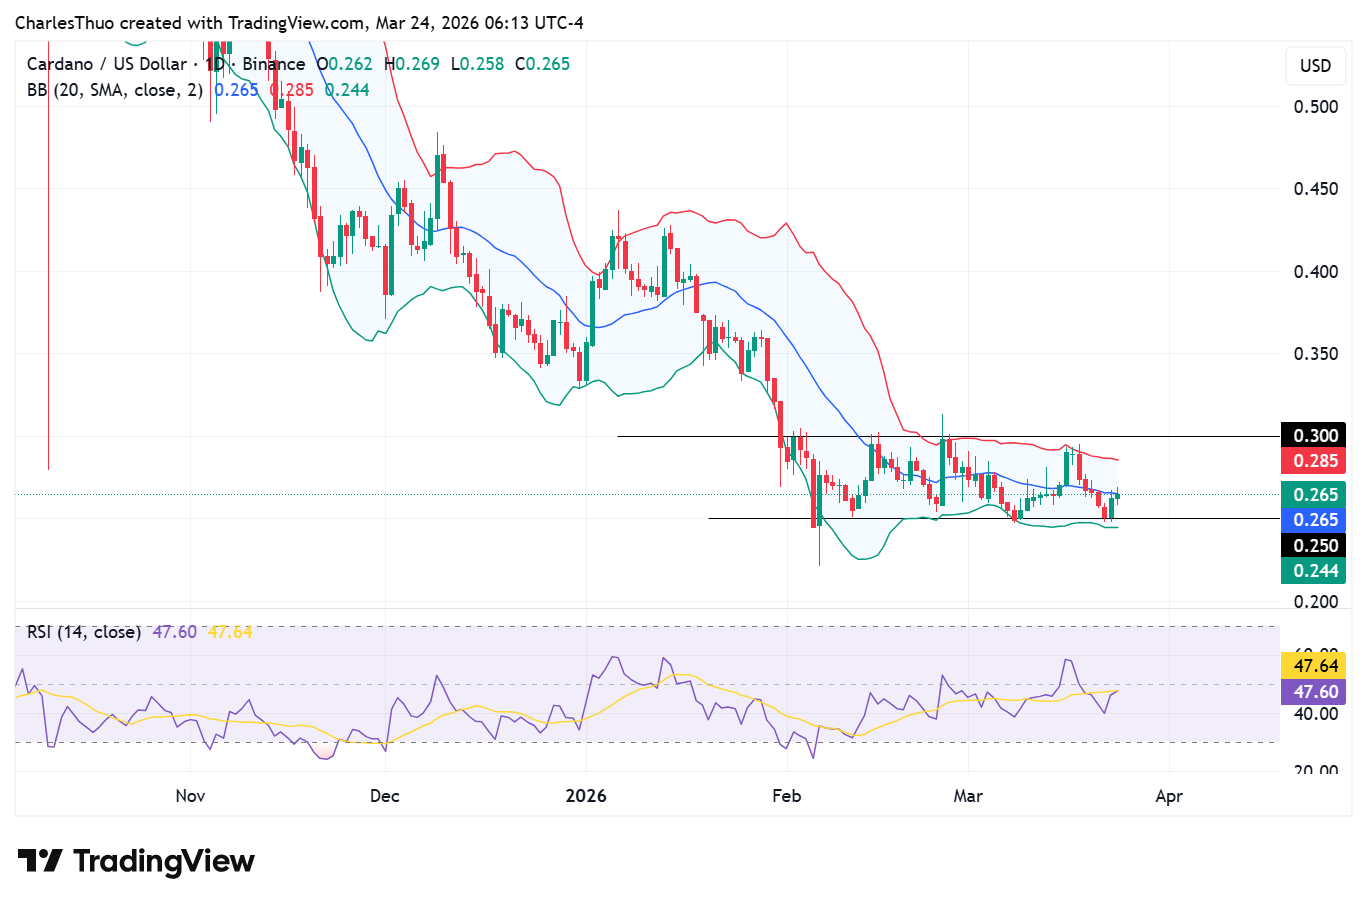Screen dimensions: 1367x906
Task: Open the BB (20, SMA, close, 2) indicator legend
Action: coord(114,90)
